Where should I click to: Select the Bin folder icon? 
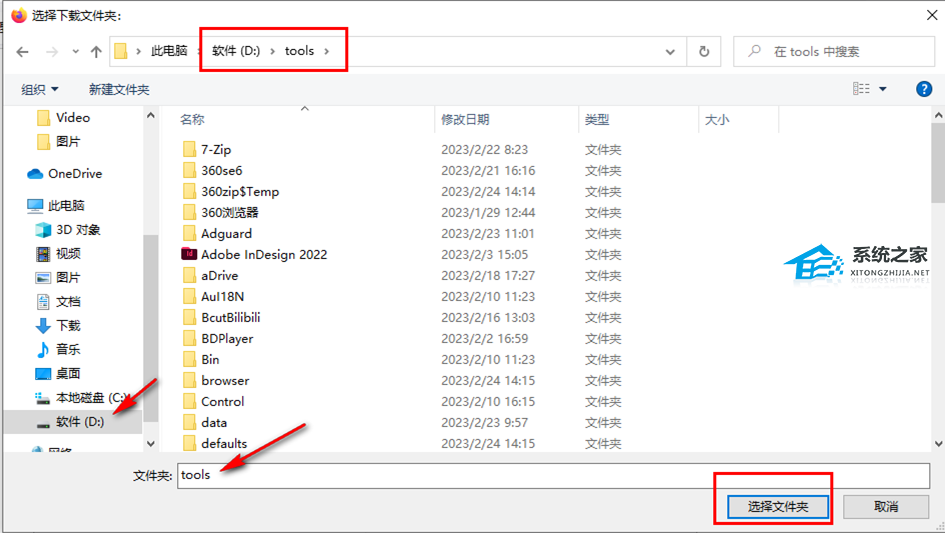[189, 359]
